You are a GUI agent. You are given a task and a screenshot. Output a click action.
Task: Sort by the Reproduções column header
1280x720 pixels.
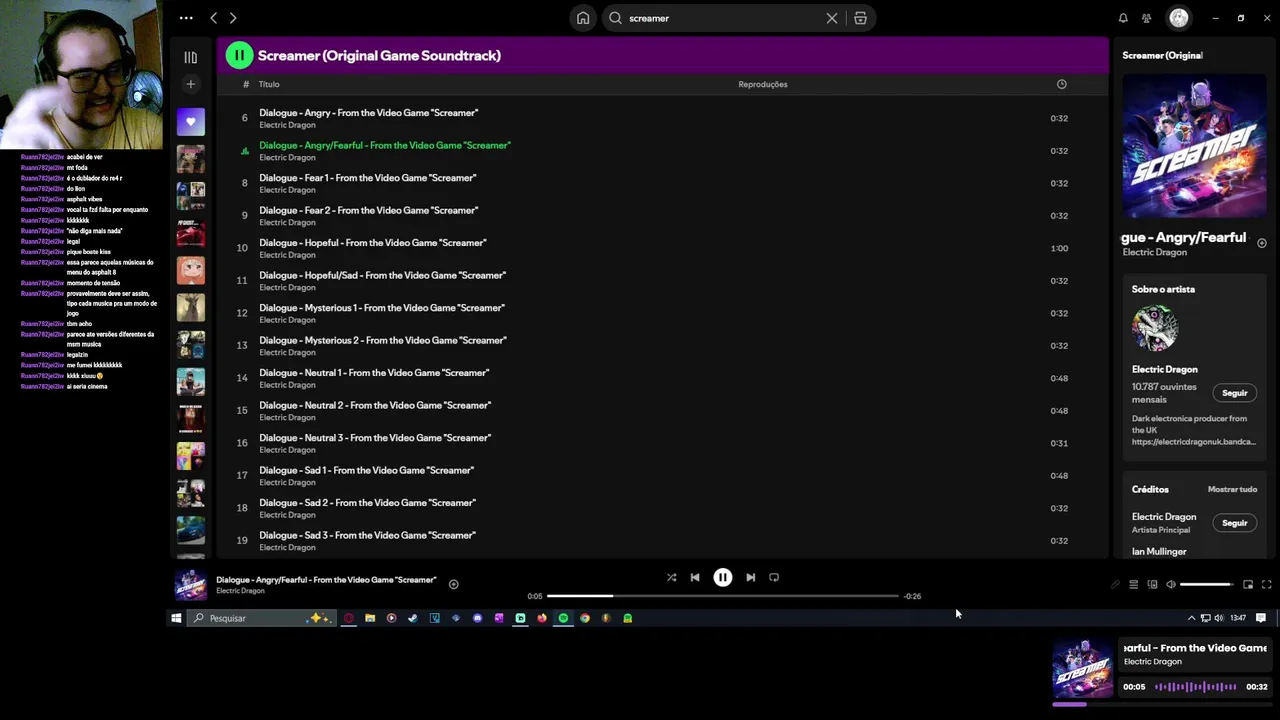[x=763, y=84]
